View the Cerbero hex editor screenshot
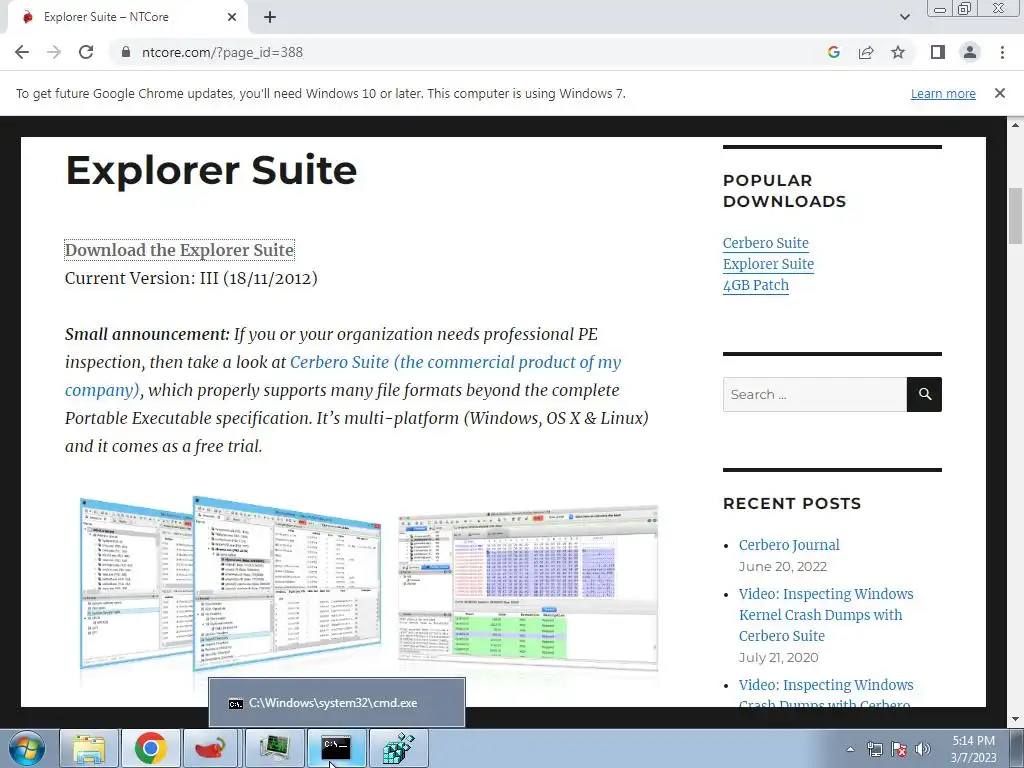Viewport: 1024px width, 768px height. pos(528,586)
